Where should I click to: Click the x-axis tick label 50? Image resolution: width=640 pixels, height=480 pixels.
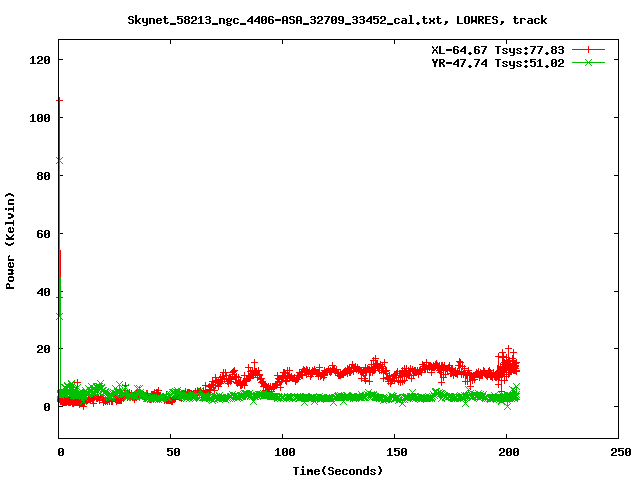(x=173, y=452)
